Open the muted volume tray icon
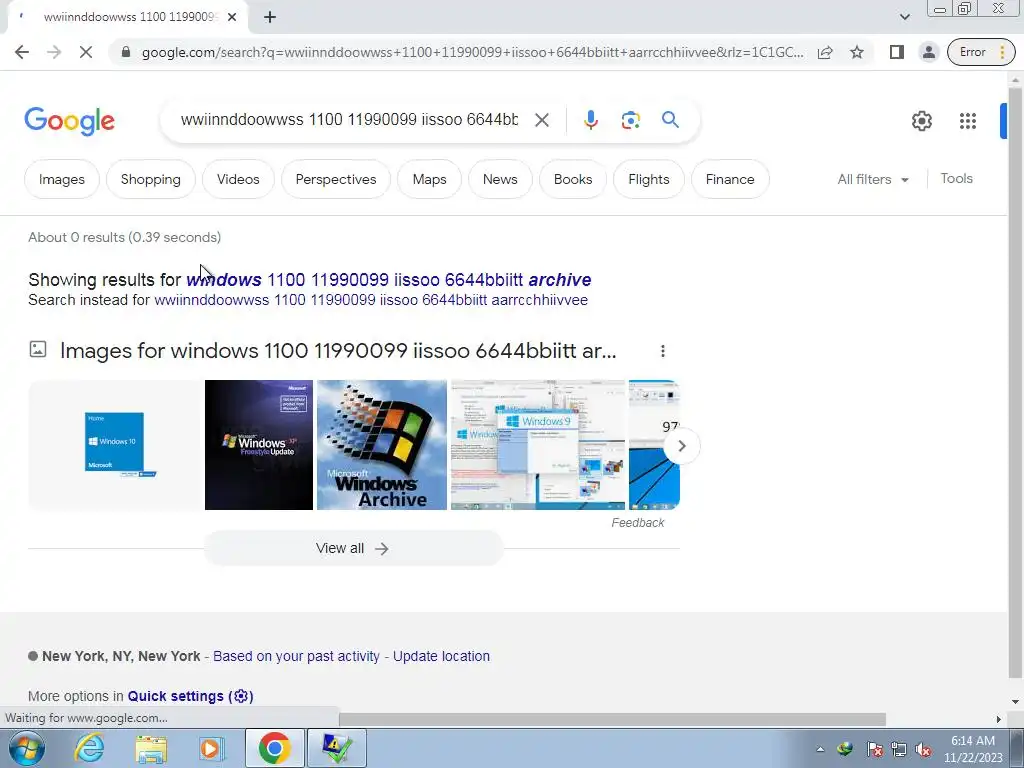 923,749
